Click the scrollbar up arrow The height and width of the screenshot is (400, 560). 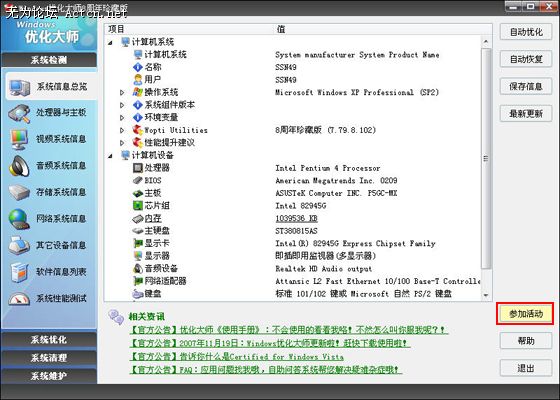point(486,42)
